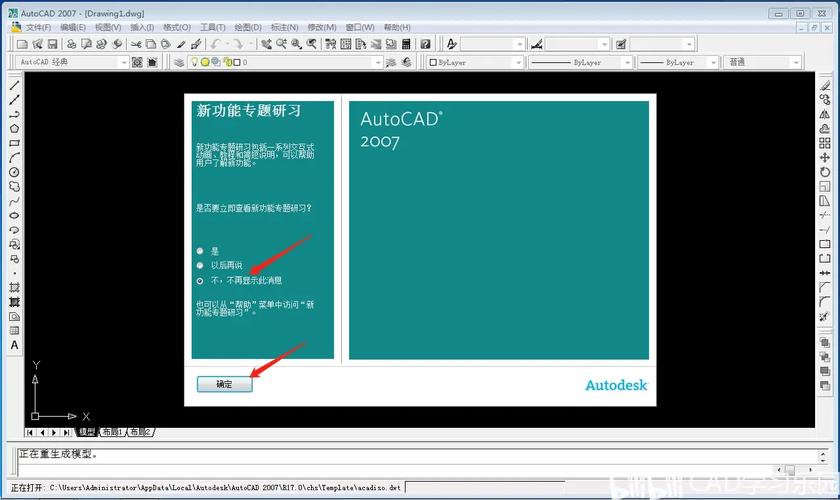Cut with the scissors icon
840x500 pixels.
tap(136, 44)
